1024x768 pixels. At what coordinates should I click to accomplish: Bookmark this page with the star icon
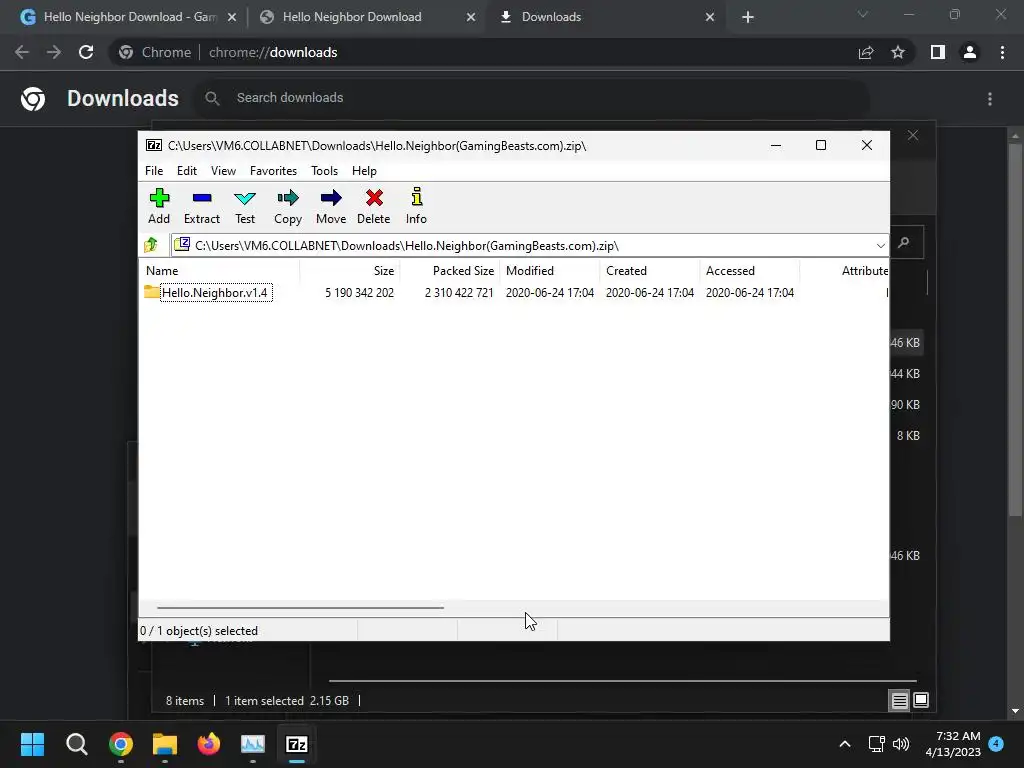[898, 52]
